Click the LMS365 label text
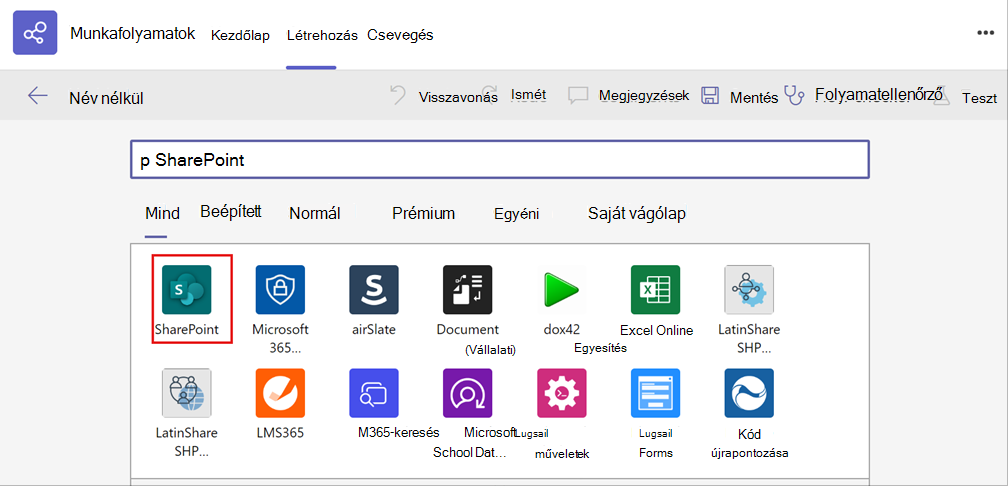1008x486 pixels. [x=280, y=433]
